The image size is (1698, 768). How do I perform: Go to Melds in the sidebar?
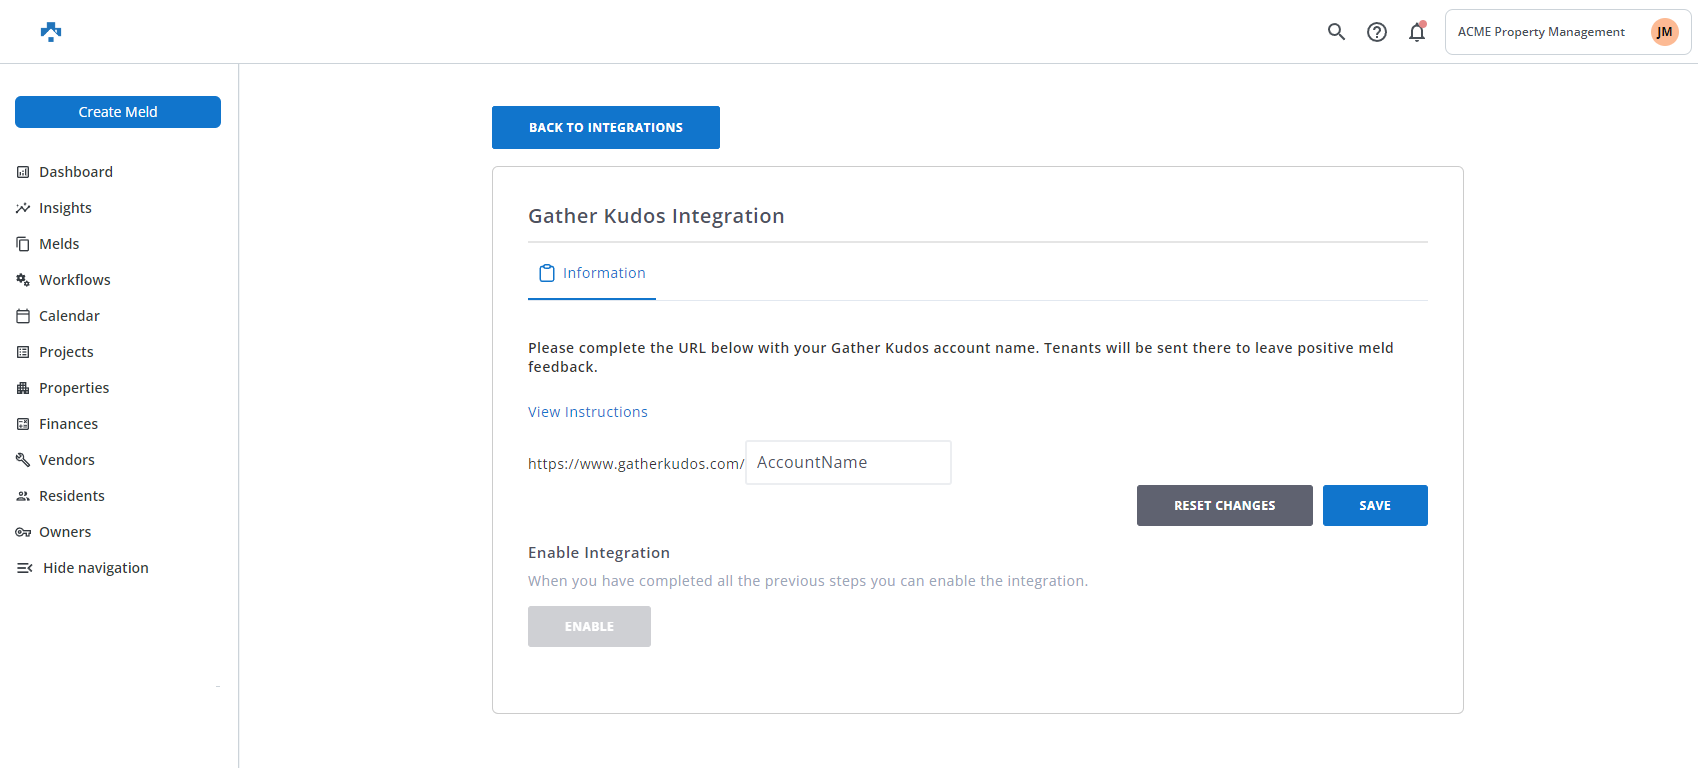(x=59, y=244)
